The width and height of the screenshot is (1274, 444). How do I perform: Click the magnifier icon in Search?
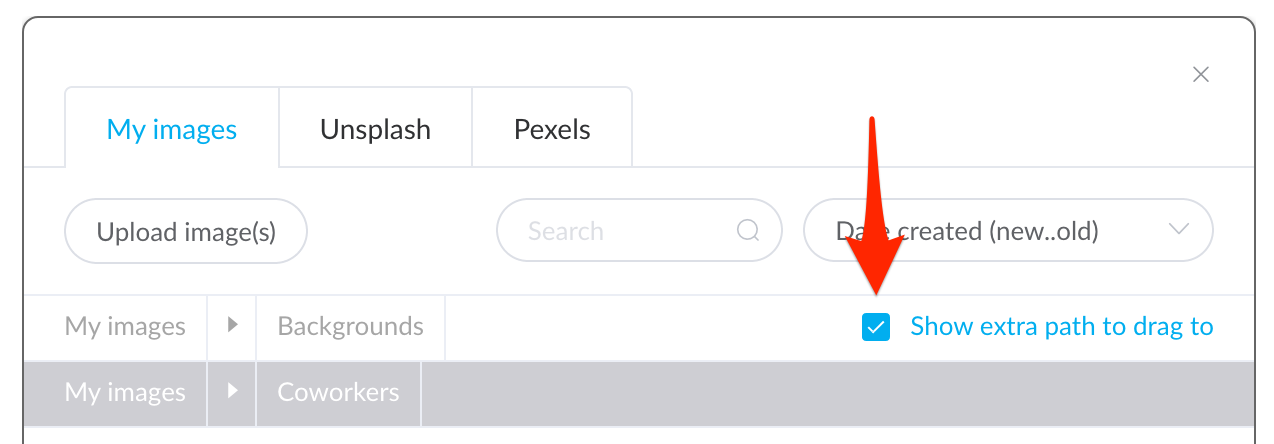click(748, 231)
